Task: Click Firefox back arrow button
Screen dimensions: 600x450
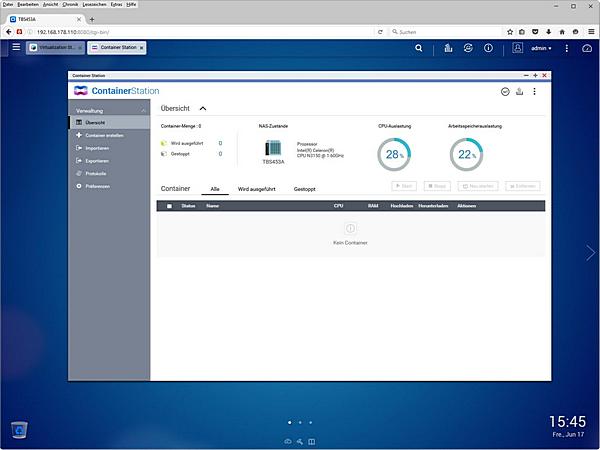Action: point(8,32)
